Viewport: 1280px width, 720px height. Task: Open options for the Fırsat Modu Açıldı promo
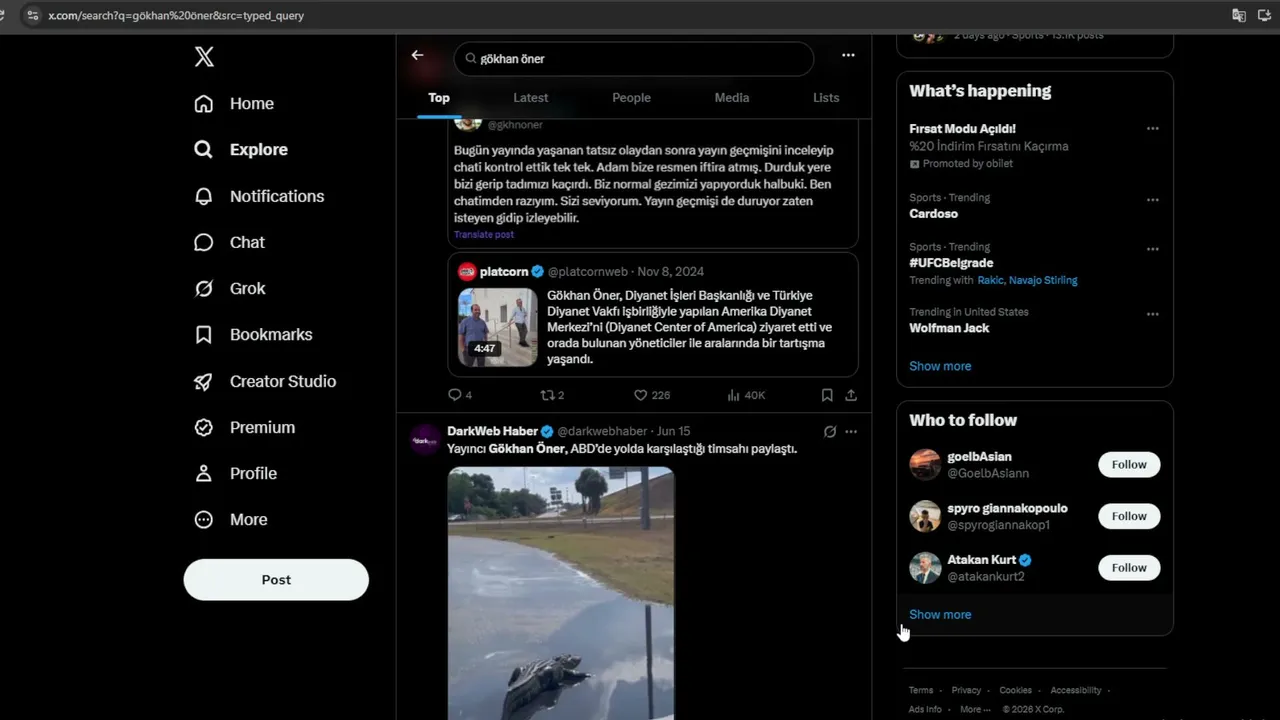coord(1153,129)
